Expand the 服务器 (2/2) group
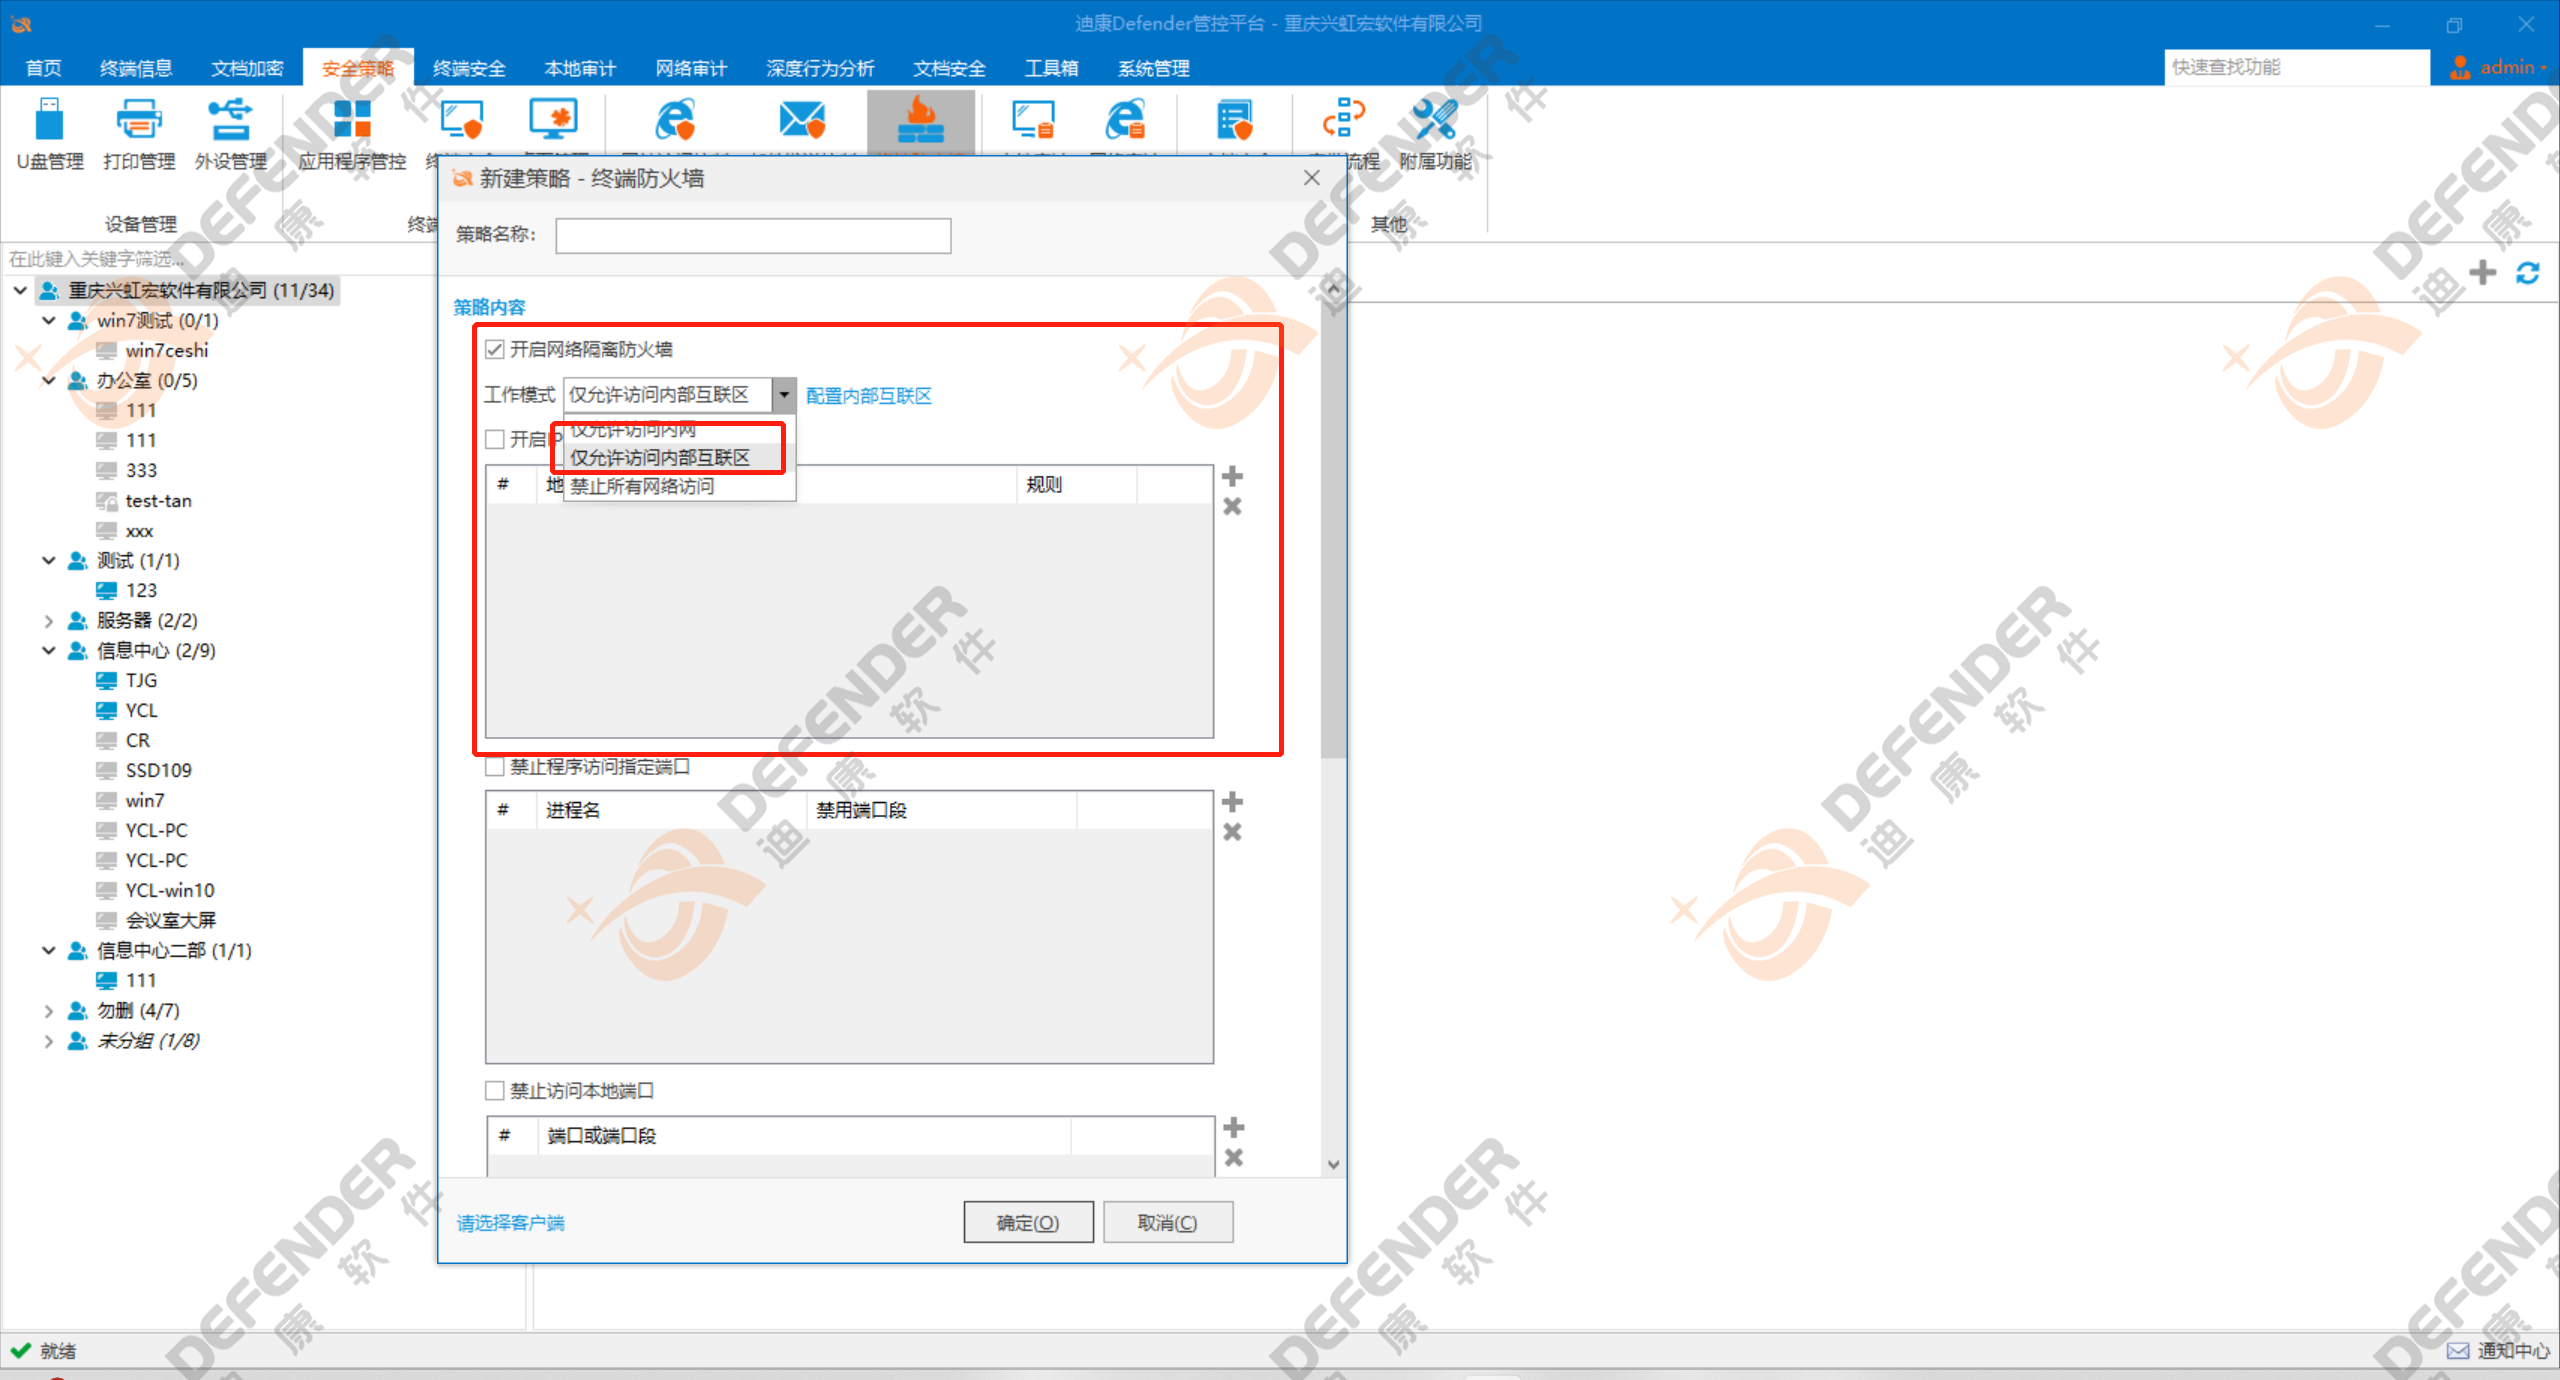2560x1380 pixels. 48,621
